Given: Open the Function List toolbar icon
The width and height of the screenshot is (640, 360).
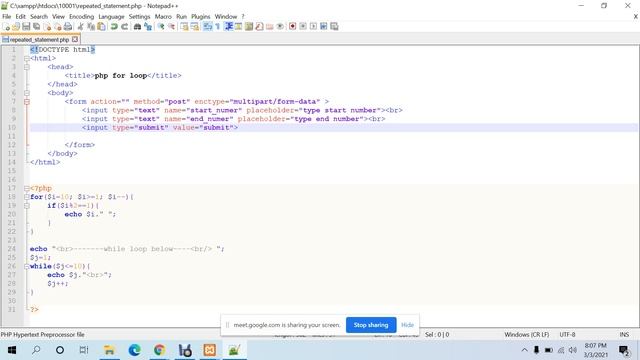Looking at the screenshot, I should pyautogui.click(x=259, y=27).
